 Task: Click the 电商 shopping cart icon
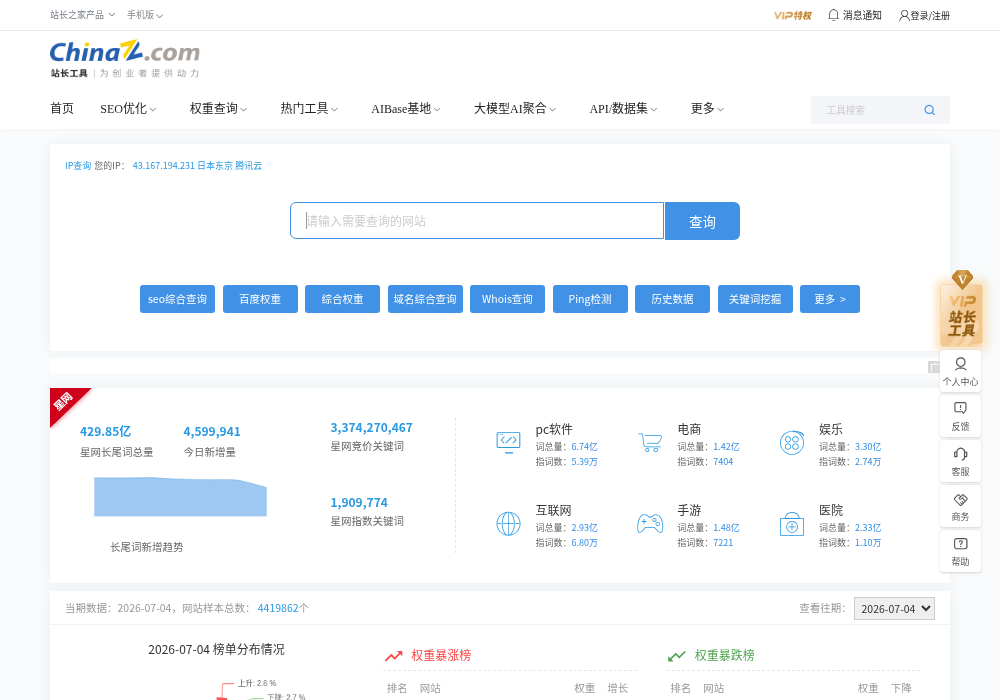click(650, 442)
